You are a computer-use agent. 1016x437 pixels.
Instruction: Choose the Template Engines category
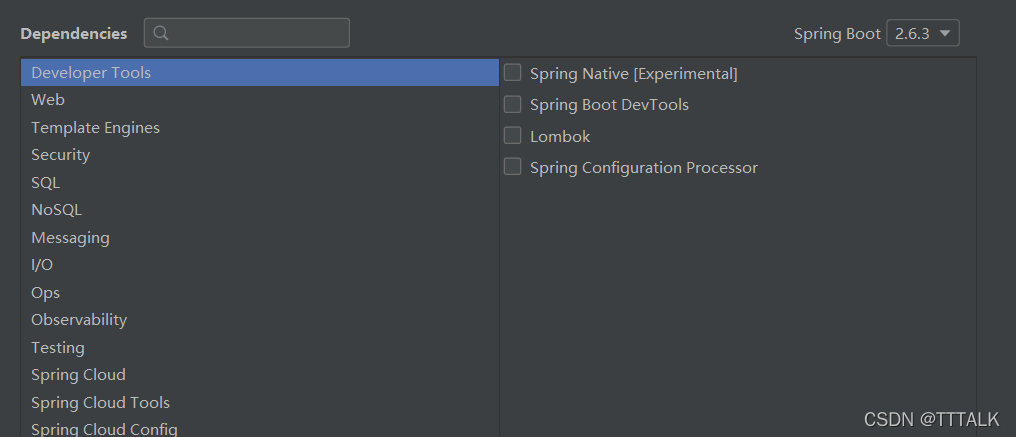[x=260, y=128]
